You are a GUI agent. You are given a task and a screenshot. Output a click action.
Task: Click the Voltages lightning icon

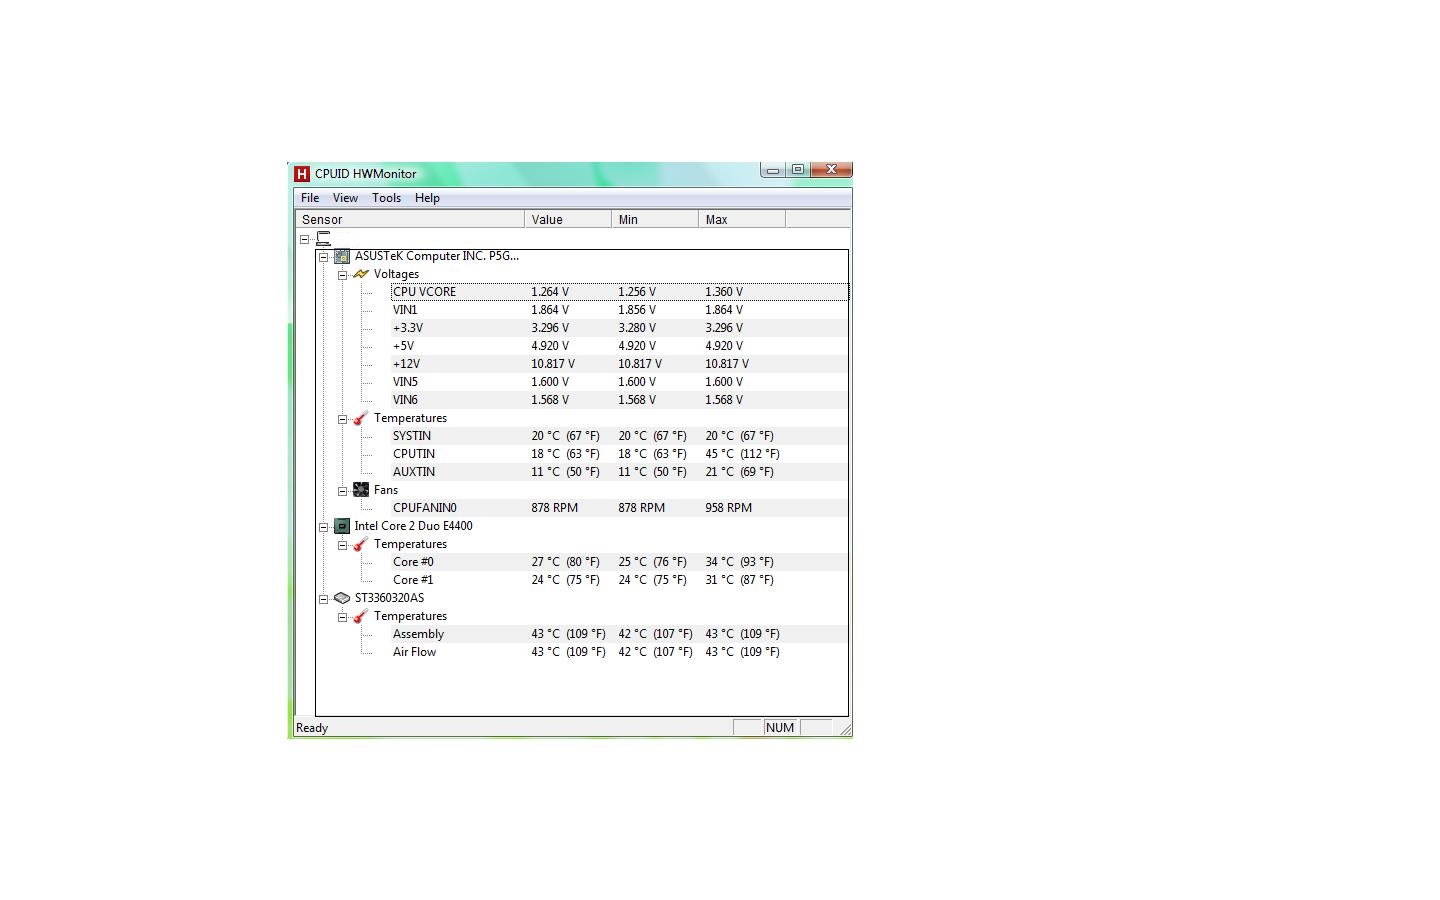point(361,274)
